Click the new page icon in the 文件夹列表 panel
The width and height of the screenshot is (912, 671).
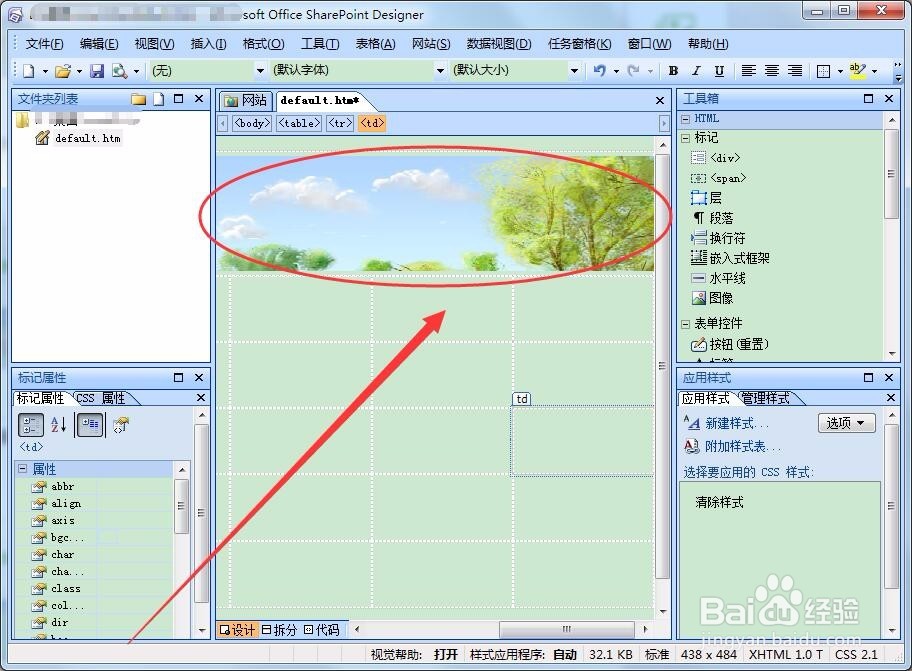click(x=158, y=99)
